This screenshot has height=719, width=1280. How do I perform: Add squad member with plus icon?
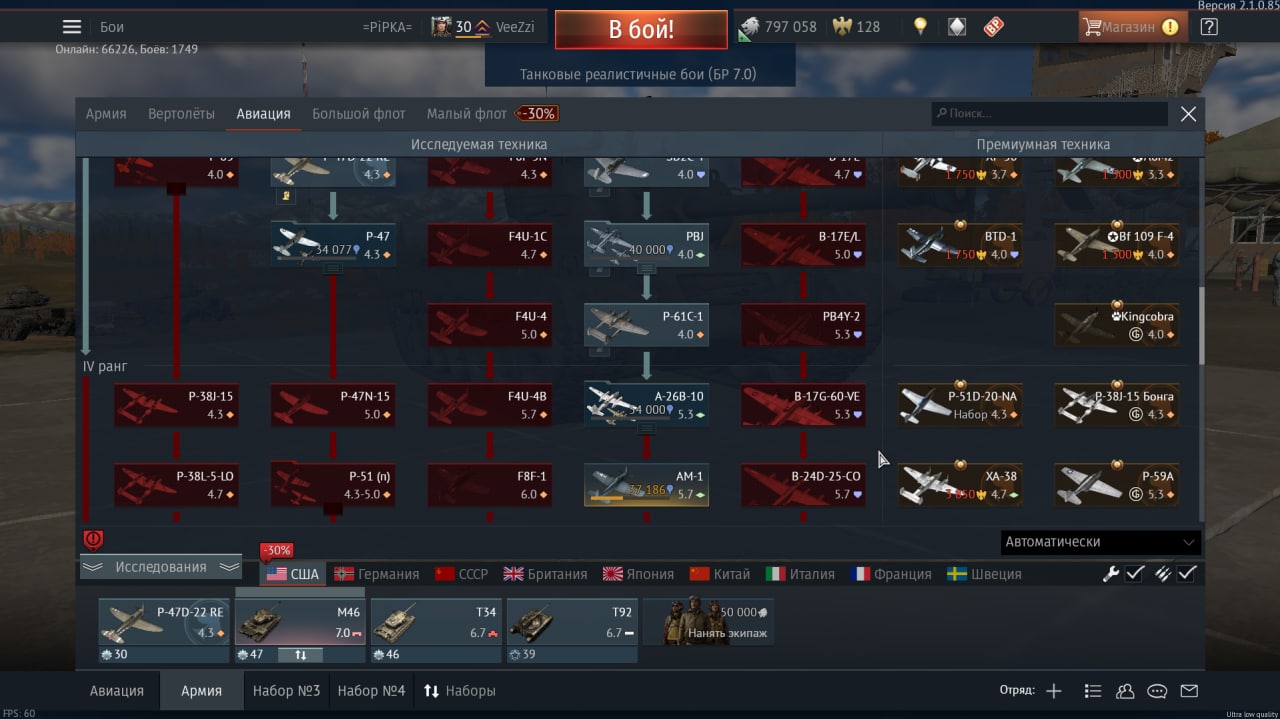click(x=1054, y=691)
